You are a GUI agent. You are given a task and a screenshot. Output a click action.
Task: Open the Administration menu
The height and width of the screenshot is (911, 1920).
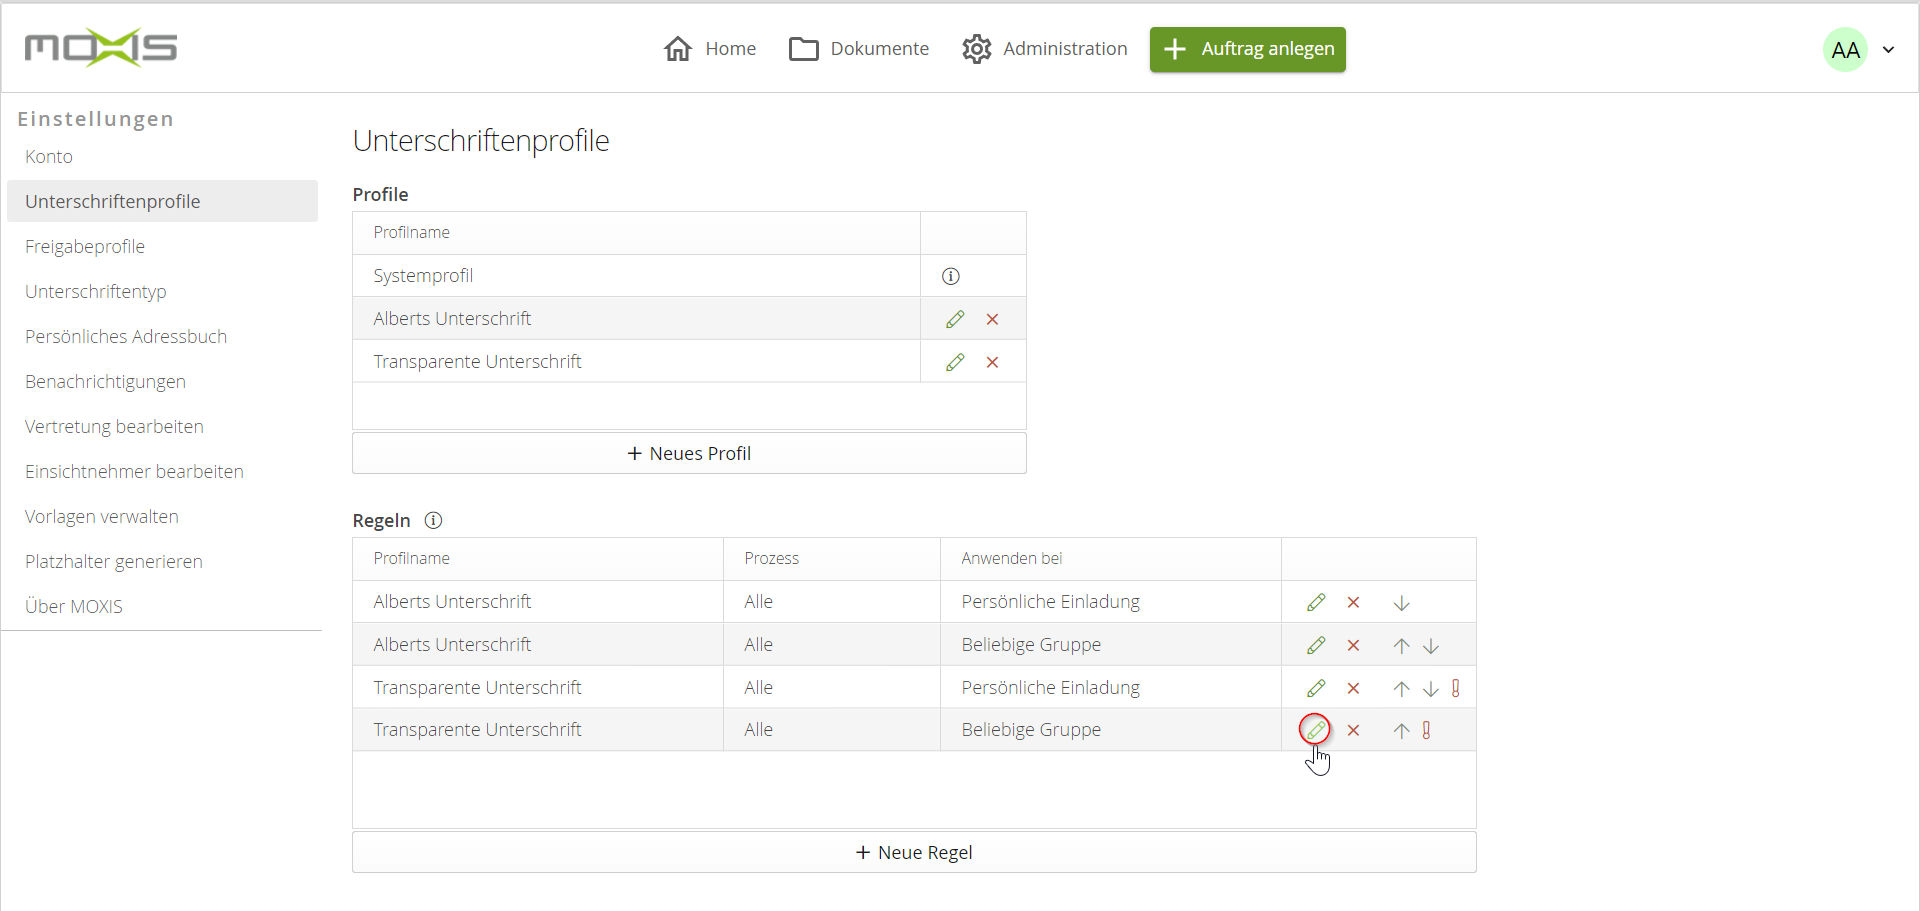click(1045, 49)
